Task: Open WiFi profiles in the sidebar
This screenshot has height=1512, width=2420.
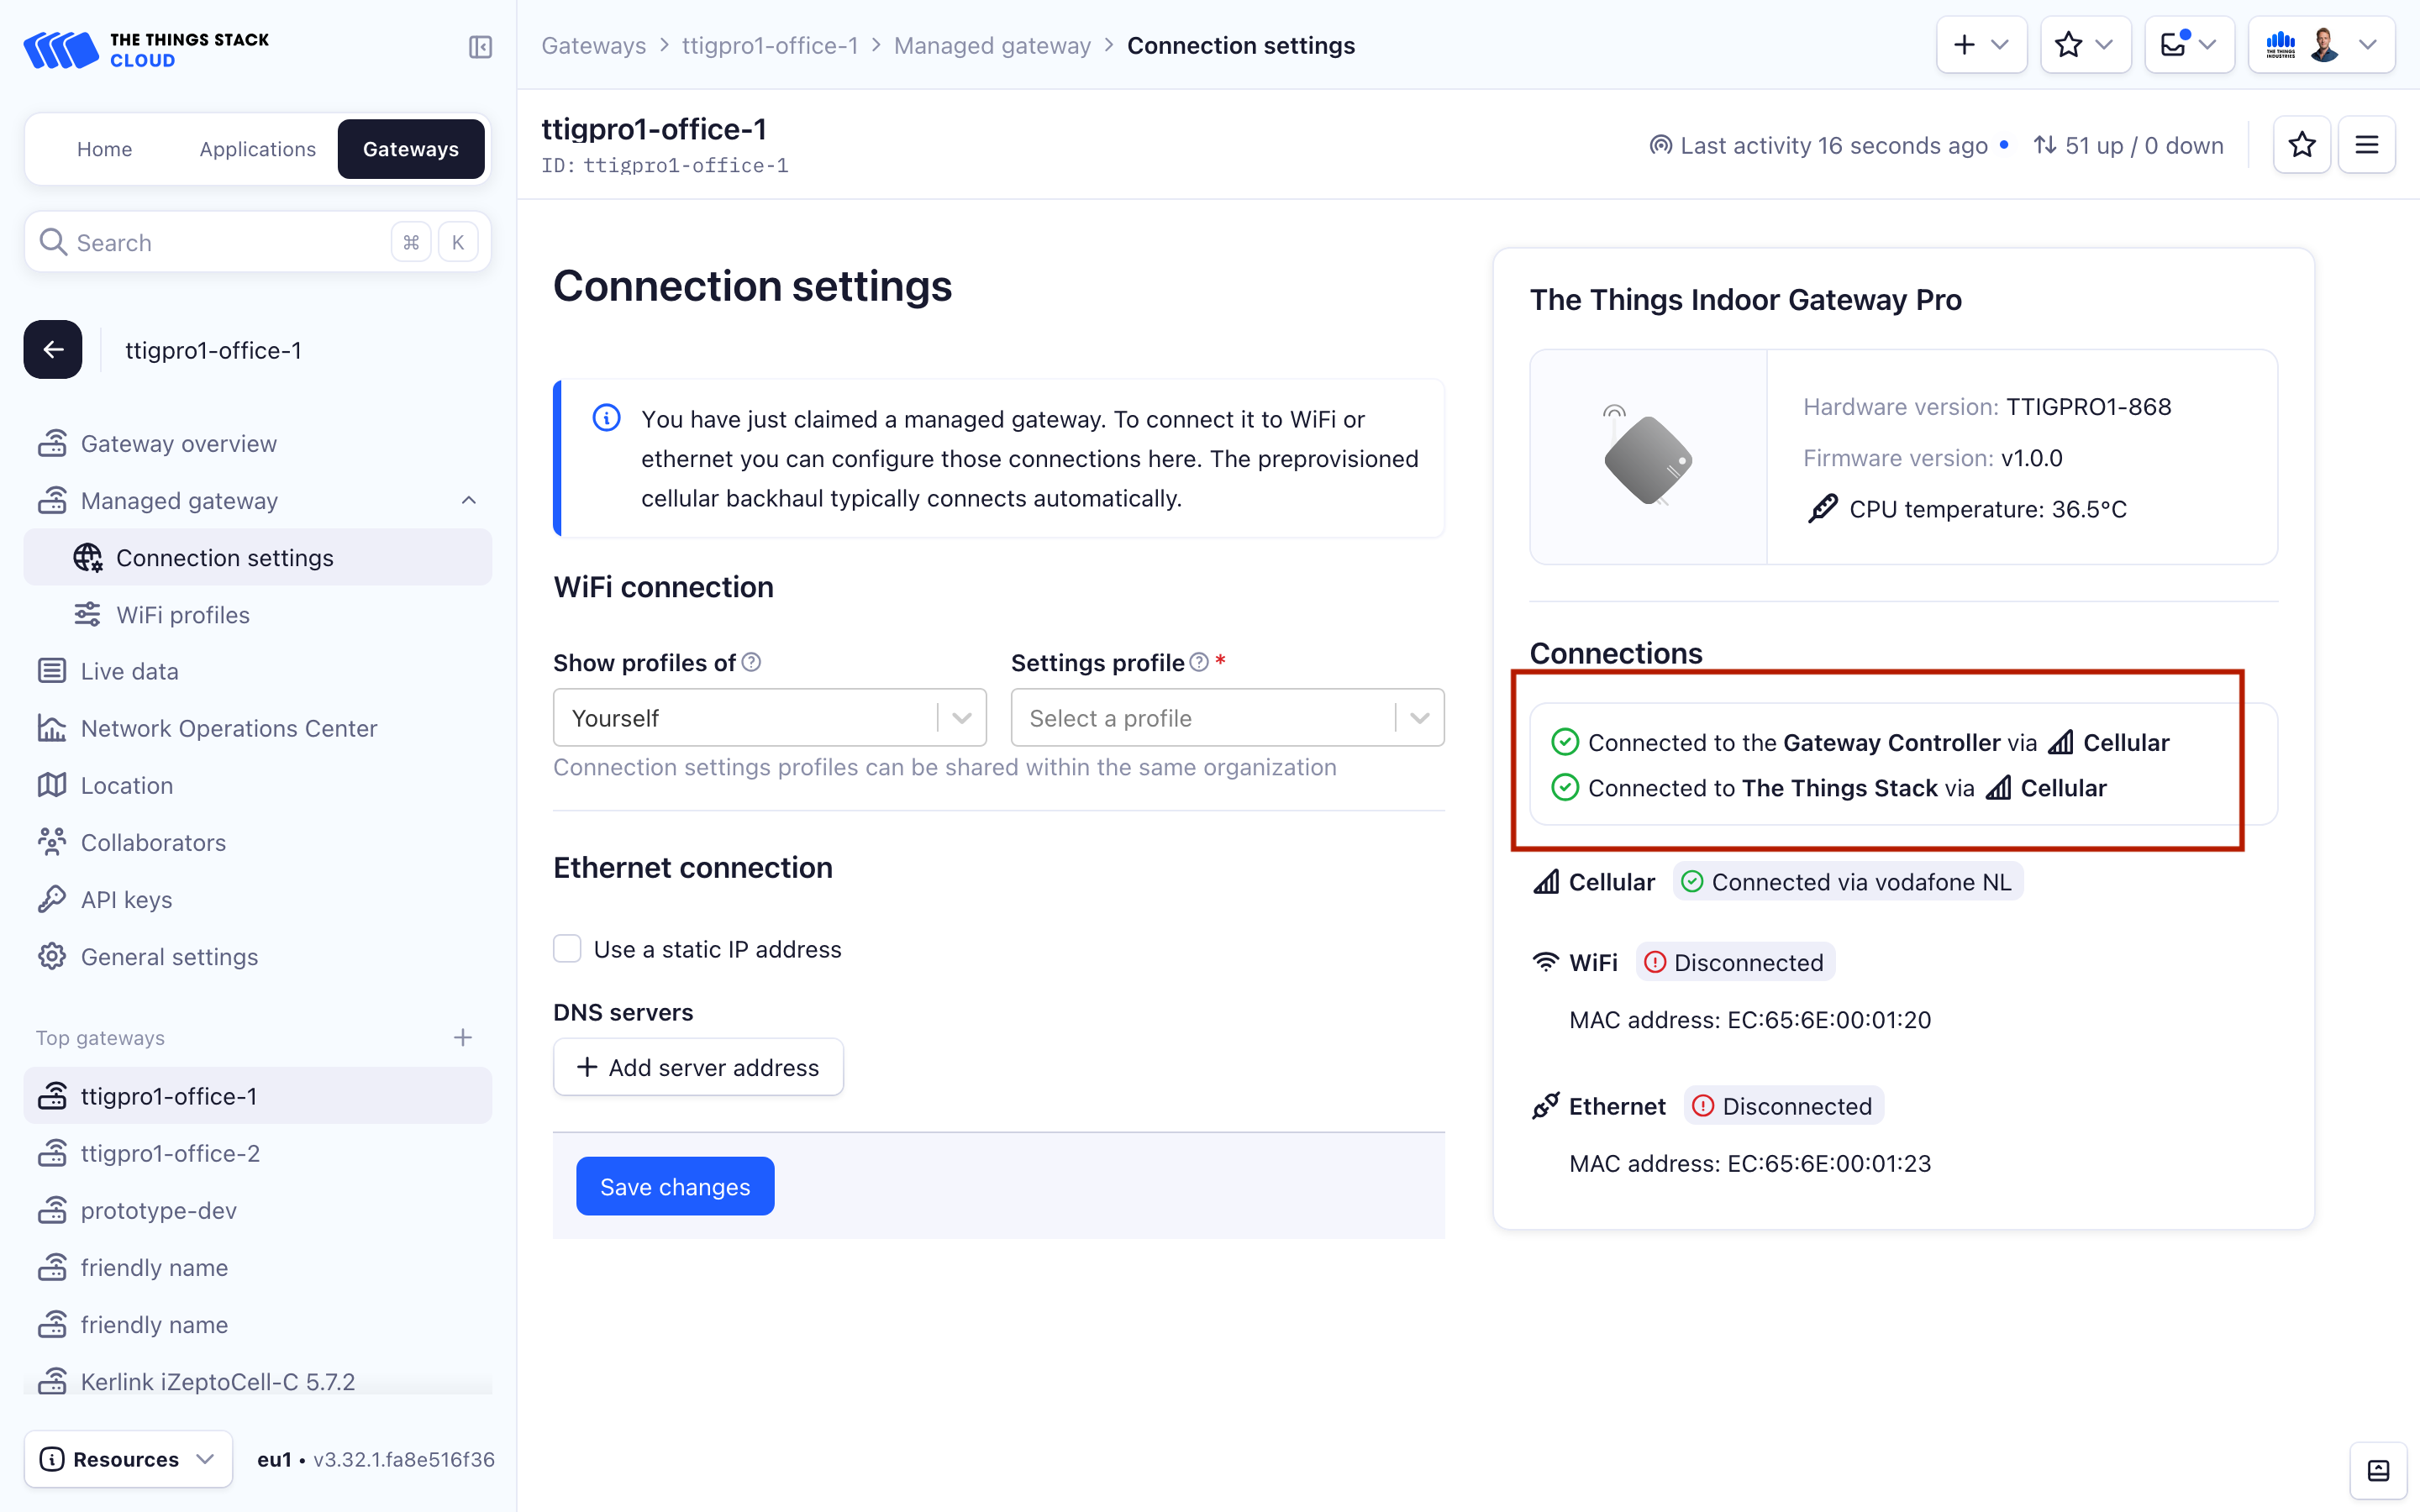Action: point(183,615)
